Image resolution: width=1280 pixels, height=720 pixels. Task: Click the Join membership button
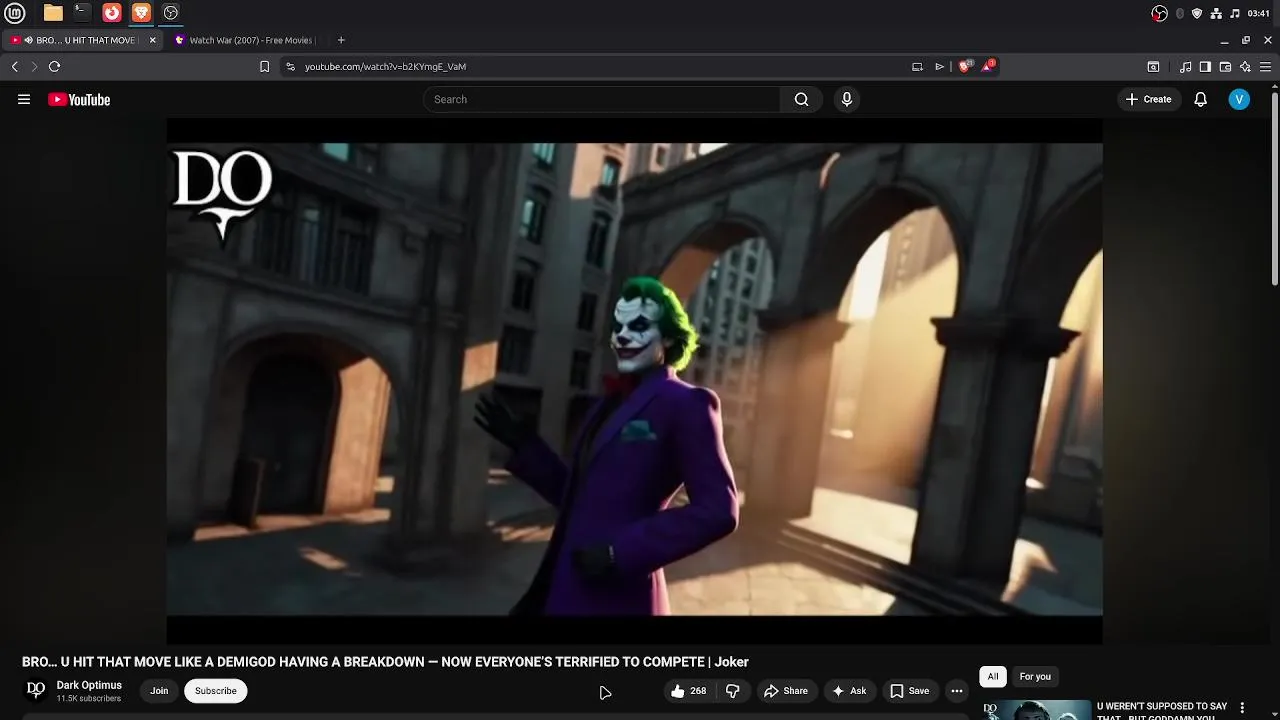[x=159, y=691]
